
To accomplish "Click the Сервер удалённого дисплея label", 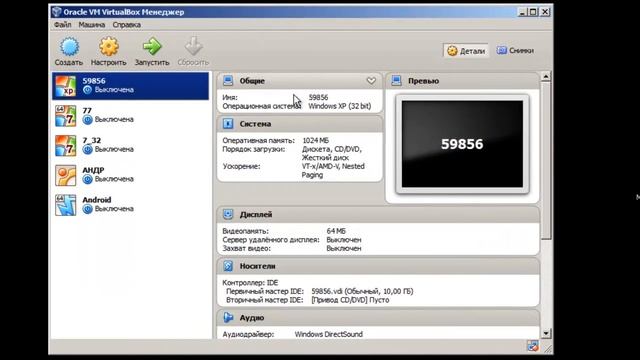I will 271,240.
